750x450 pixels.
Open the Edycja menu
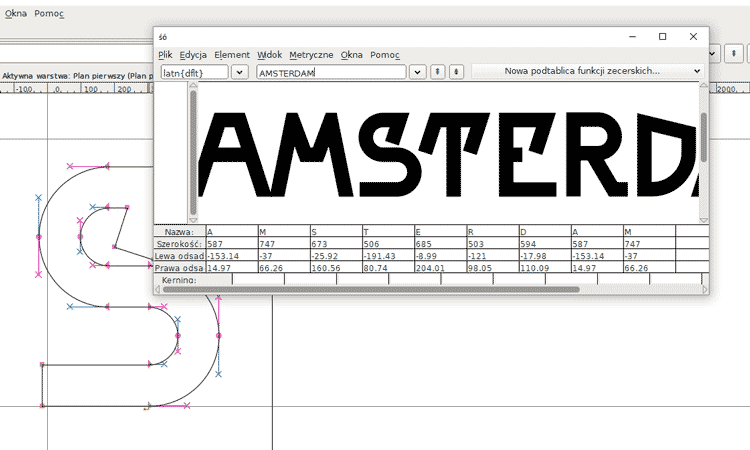(193, 54)
